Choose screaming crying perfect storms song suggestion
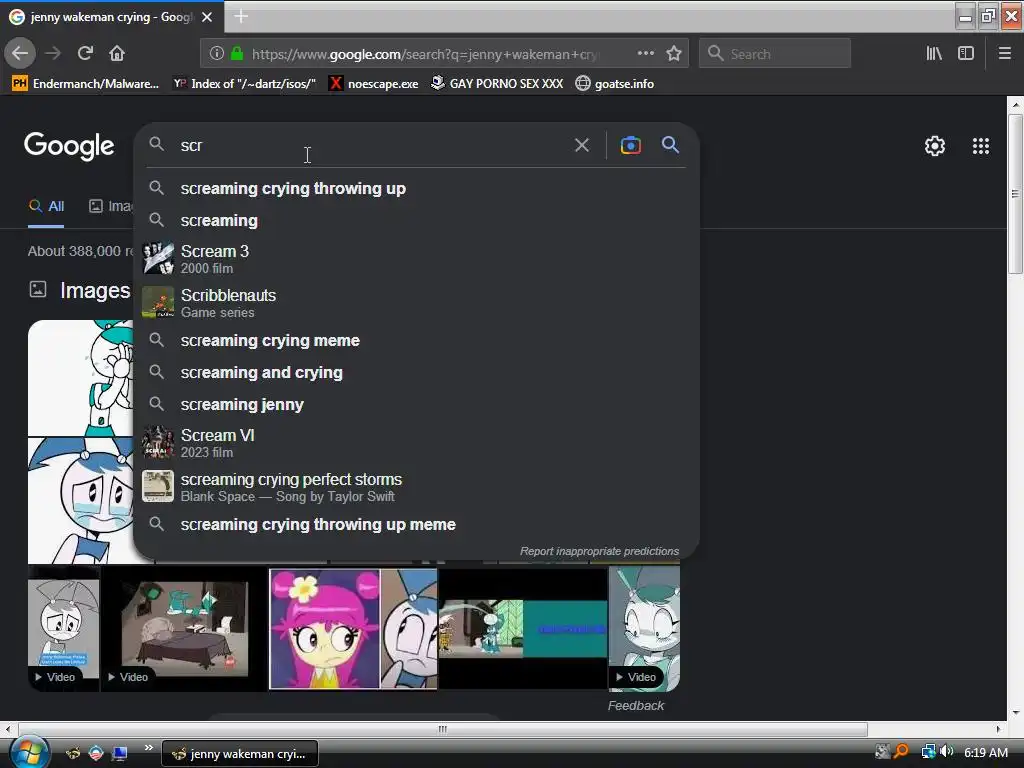 (x=416, y=487)
